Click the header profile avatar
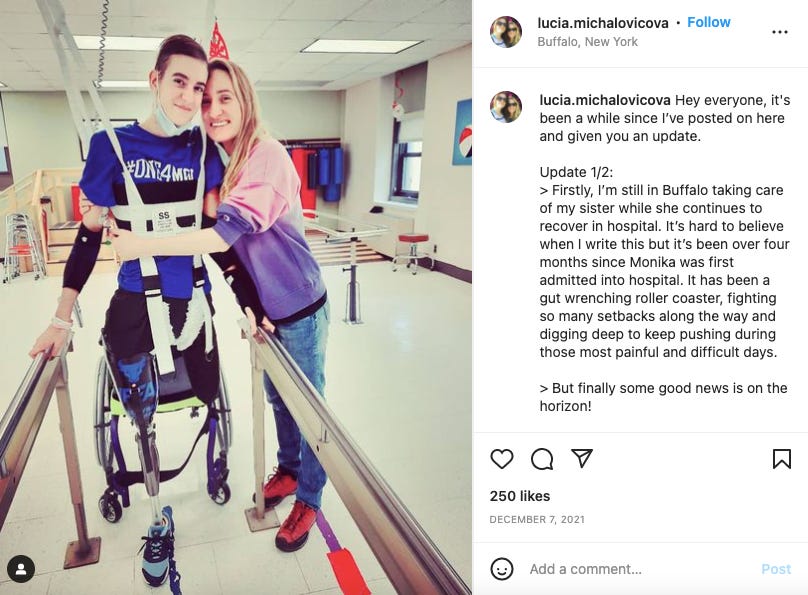Screen dimensions: 808x595 point(506,31)
